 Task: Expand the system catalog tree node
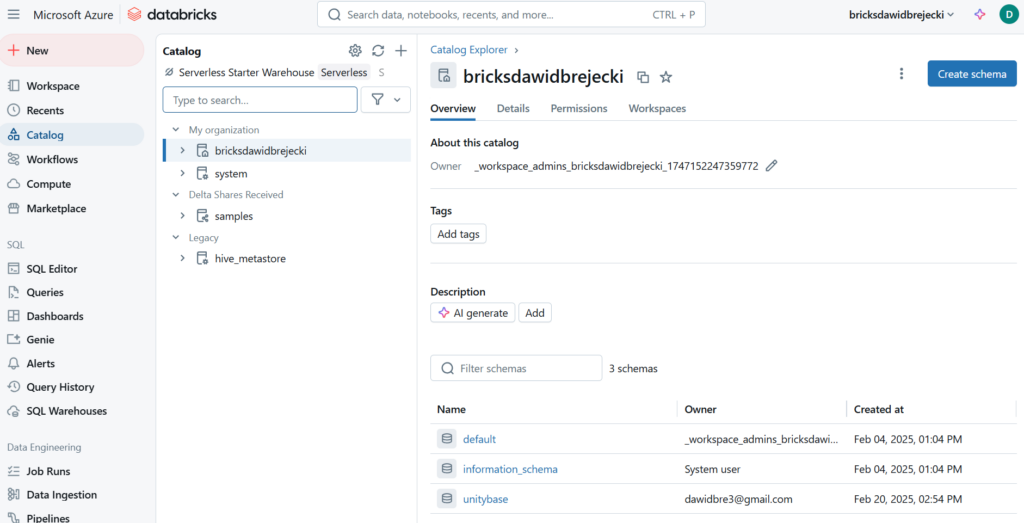[182, 174]
